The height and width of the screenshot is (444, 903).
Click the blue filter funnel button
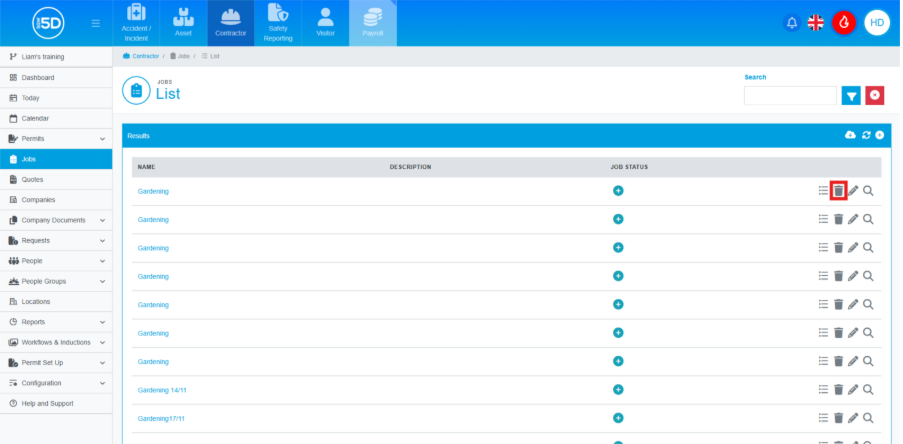[851, 95]
